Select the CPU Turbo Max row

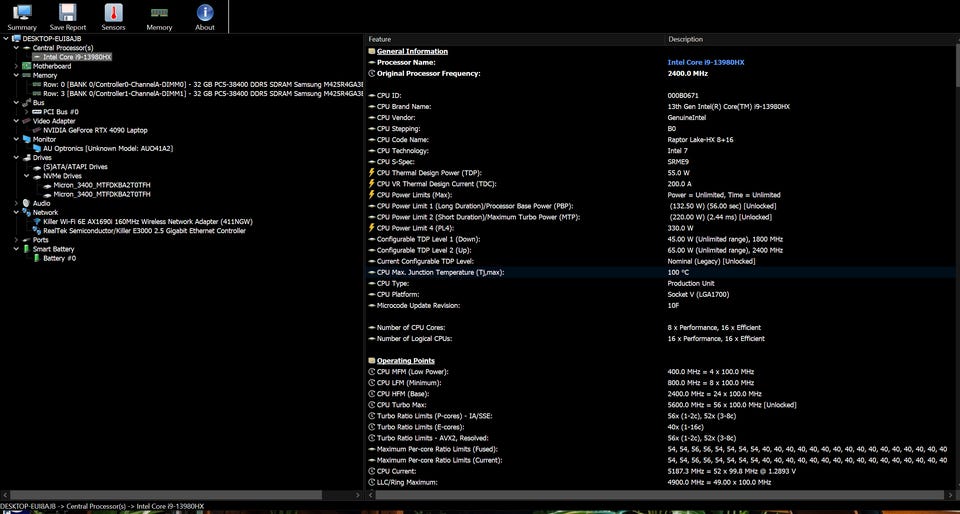(x=660, y=405)
